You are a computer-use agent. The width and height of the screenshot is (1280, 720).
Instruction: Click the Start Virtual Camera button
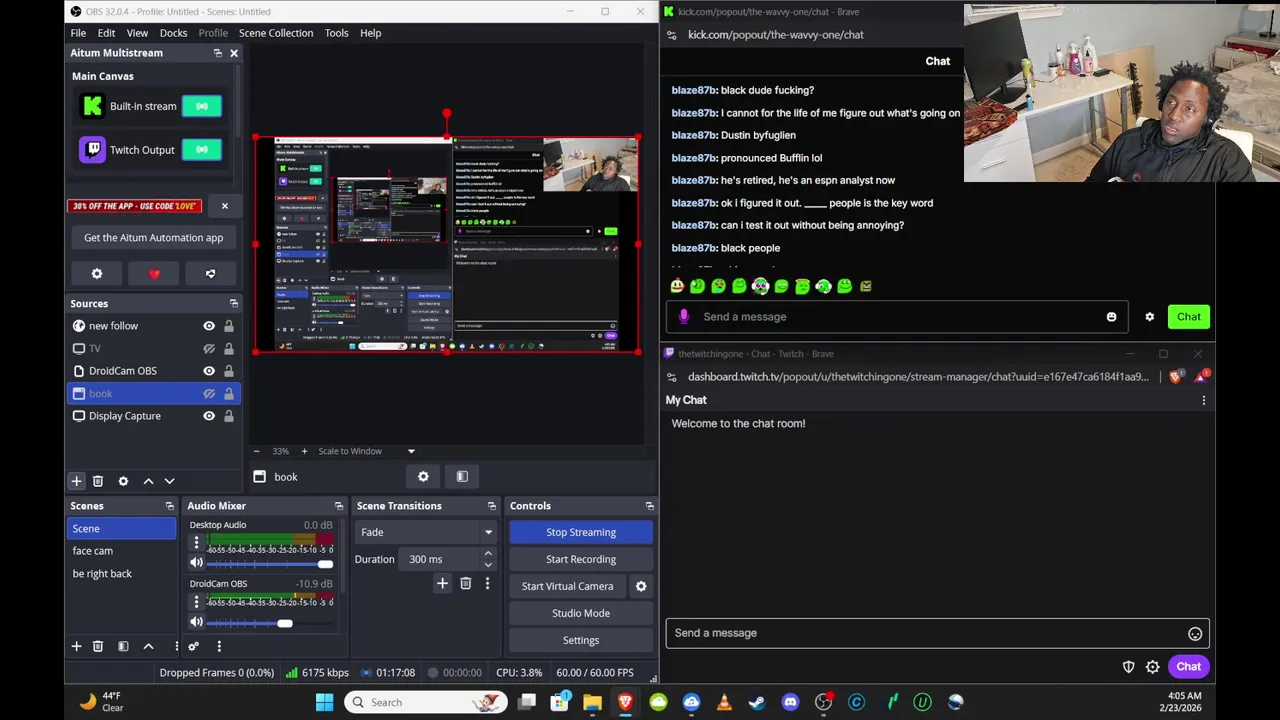tap(567, 586)
